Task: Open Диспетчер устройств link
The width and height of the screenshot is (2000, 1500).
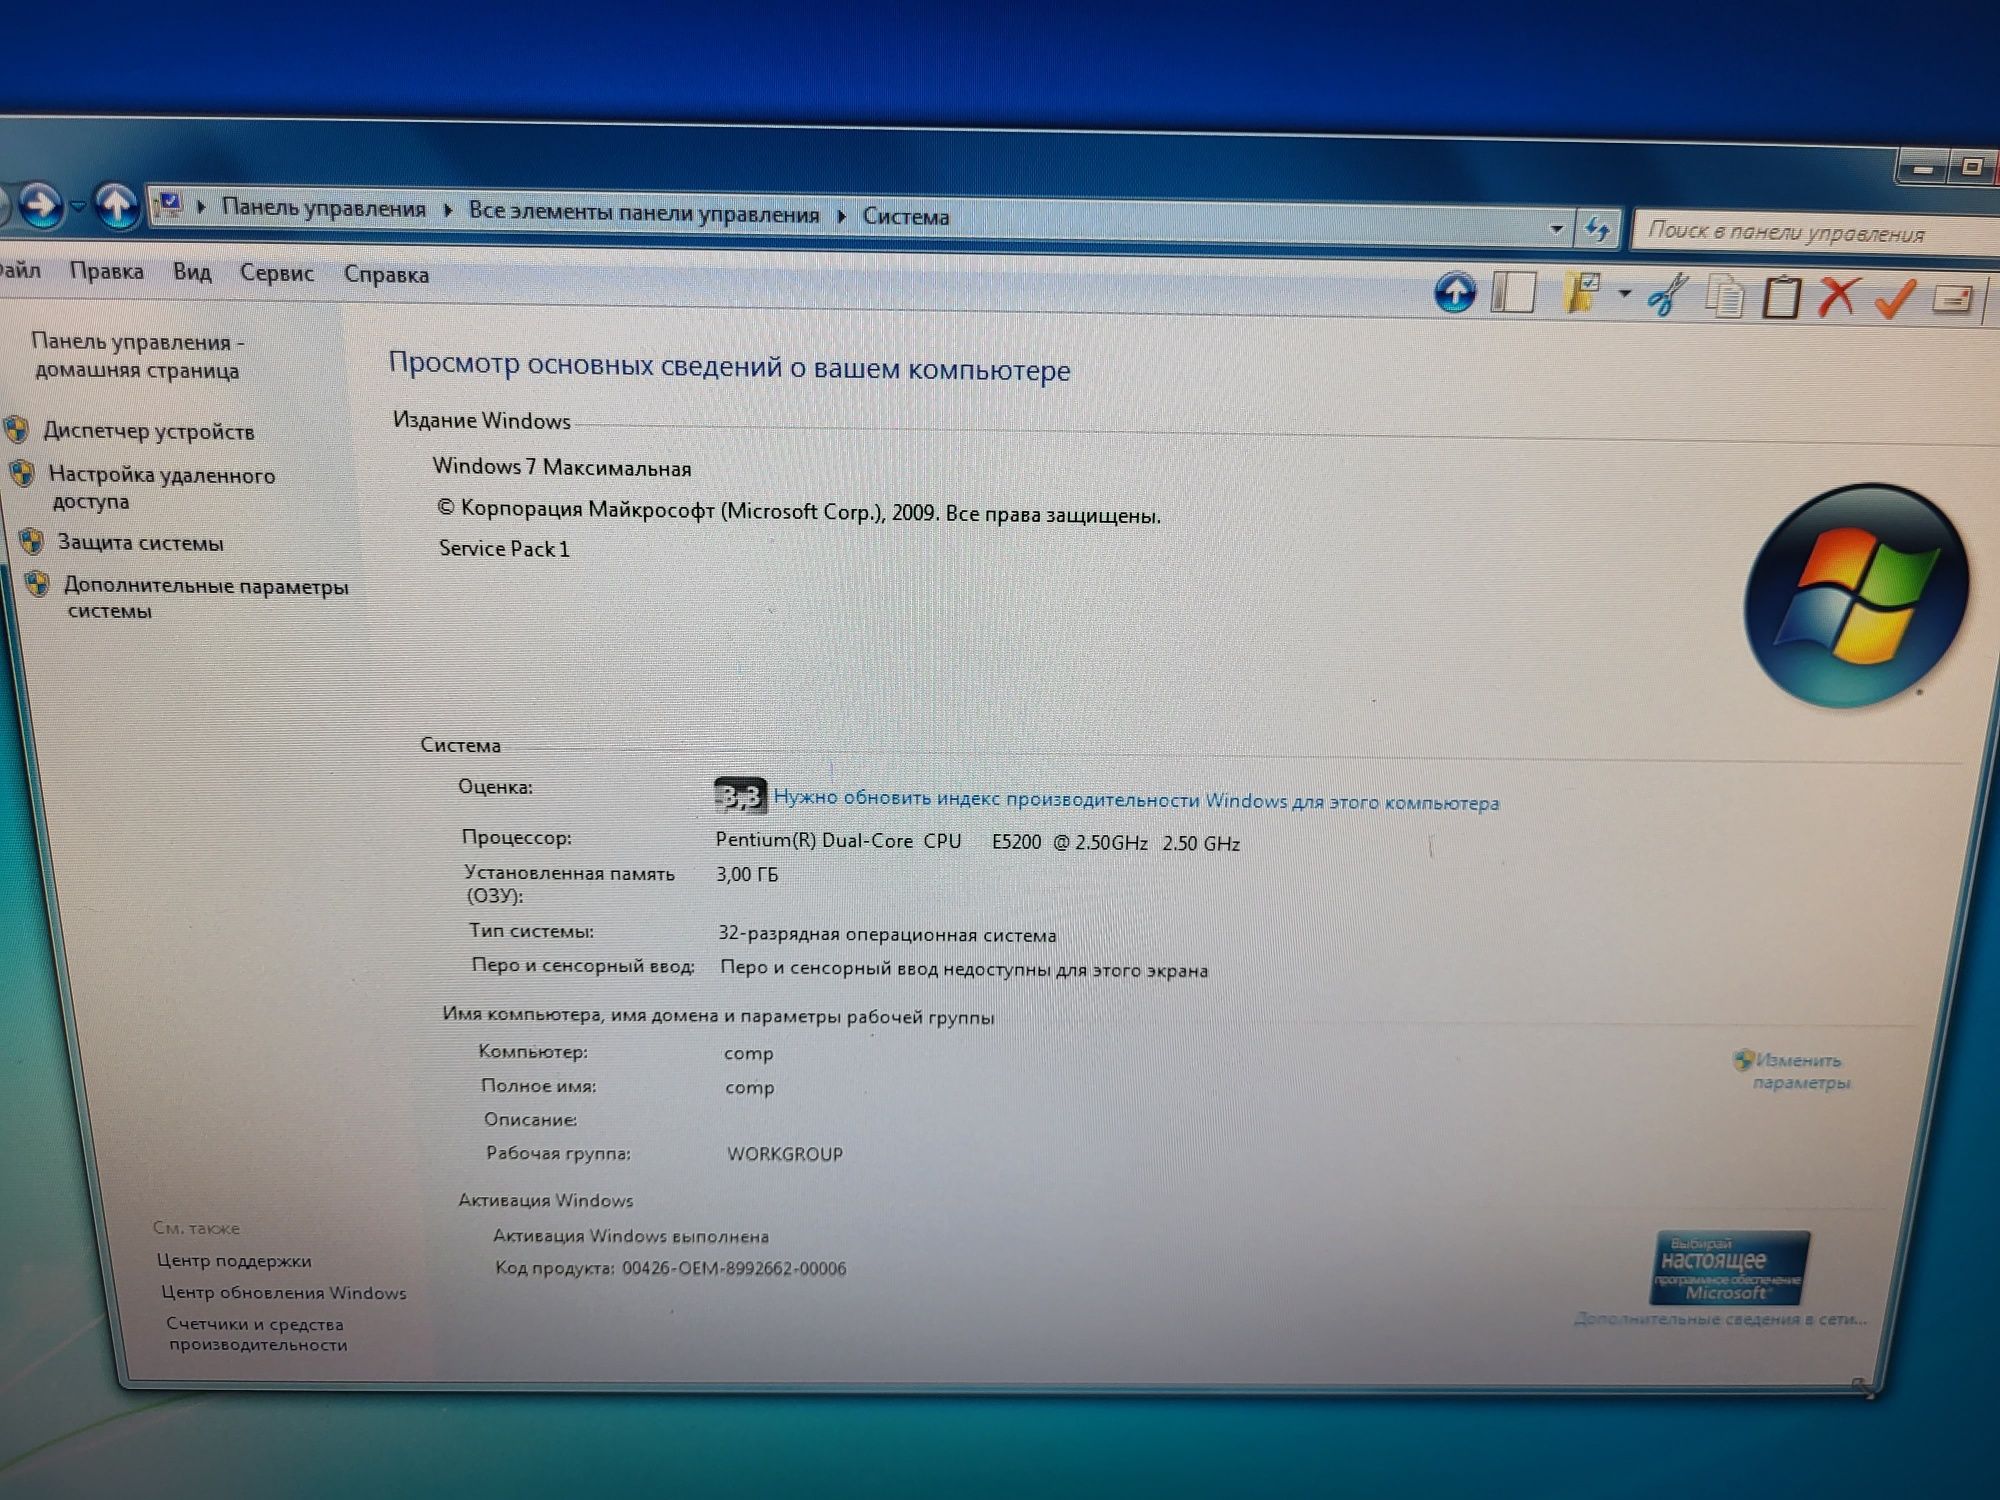Action: (x=149, y=431)
